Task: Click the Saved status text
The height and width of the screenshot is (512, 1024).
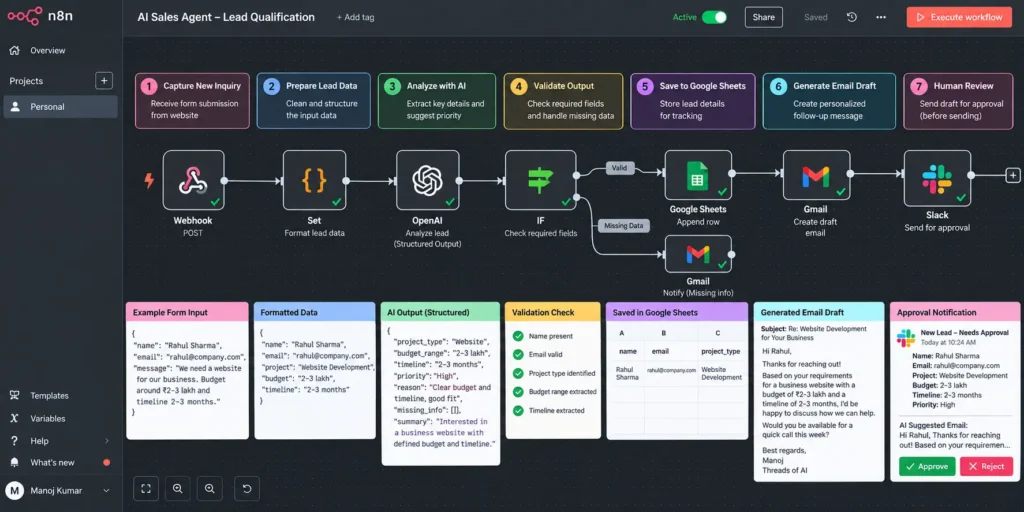Action: (816, 18)
